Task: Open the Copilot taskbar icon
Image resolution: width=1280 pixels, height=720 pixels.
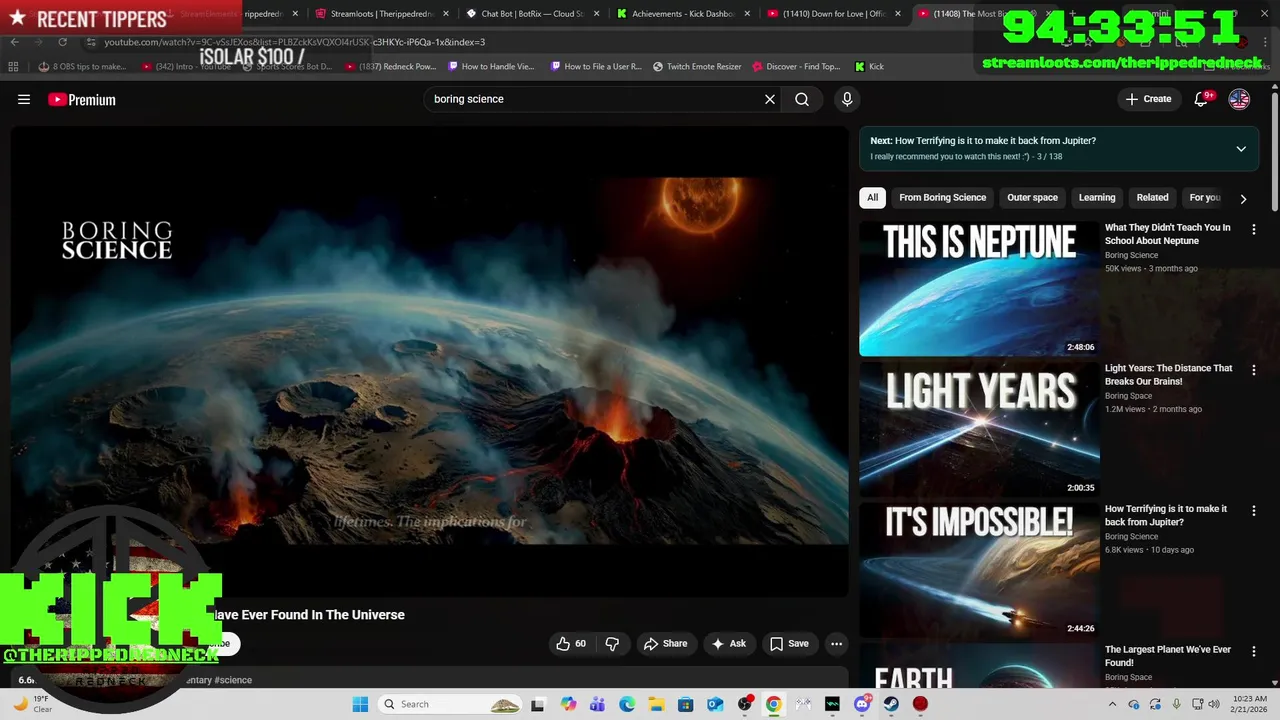Action: tap(568, 704)
